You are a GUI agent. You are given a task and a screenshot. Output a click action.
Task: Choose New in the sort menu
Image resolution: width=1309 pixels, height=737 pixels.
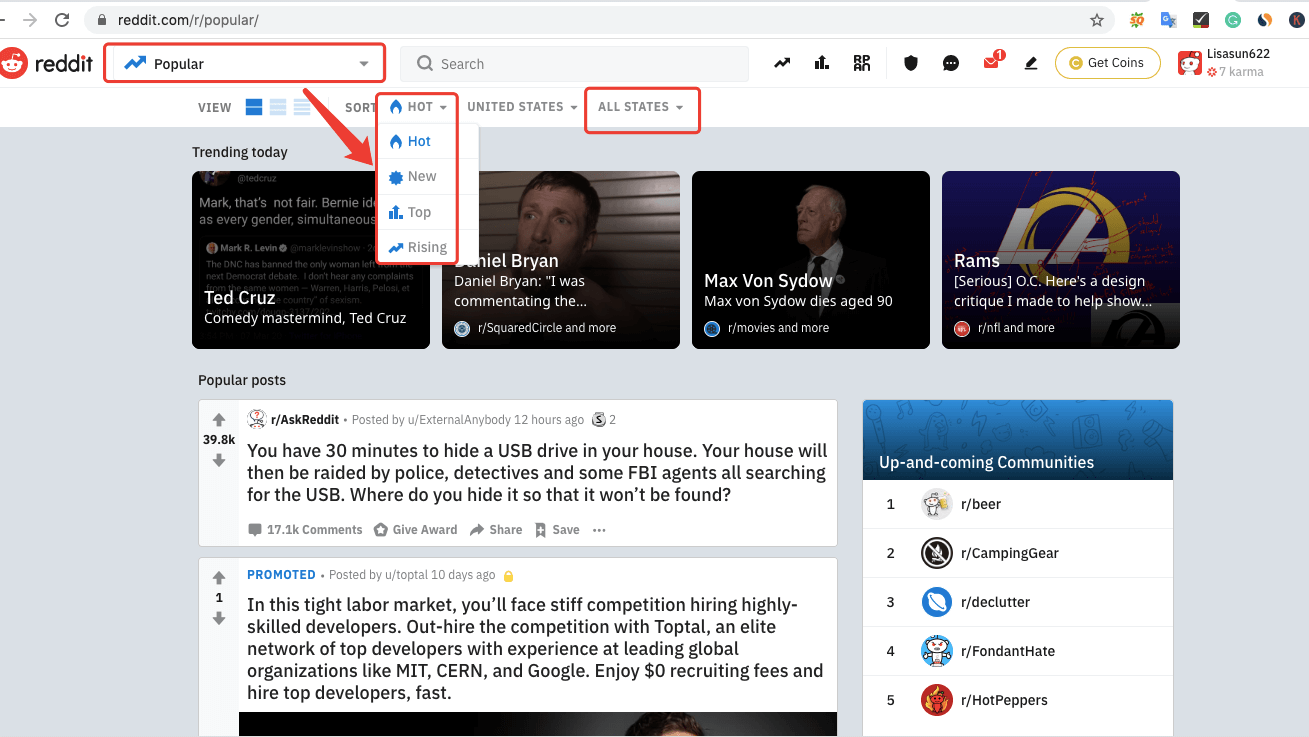coord(418,176)
